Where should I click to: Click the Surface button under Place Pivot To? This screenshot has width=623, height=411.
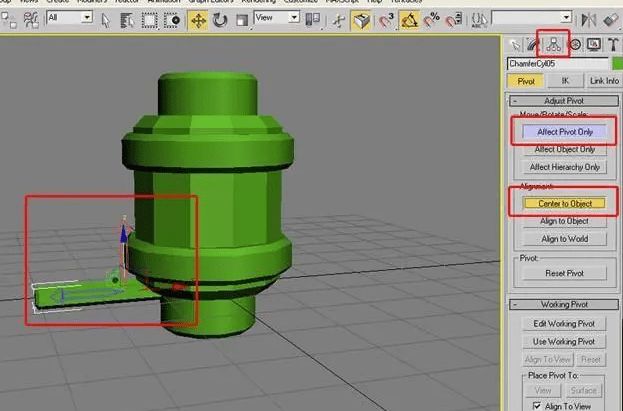[x=583, y=391]
